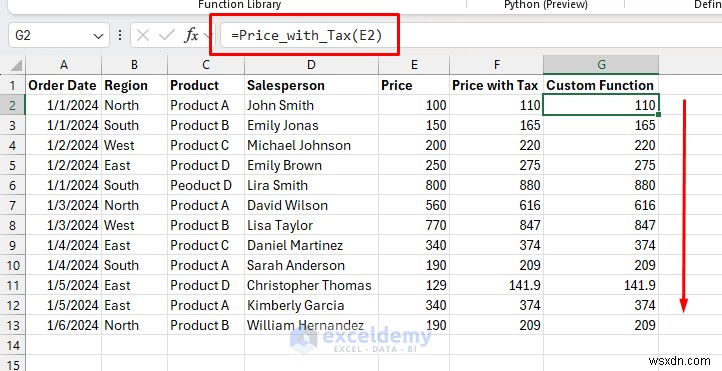
Task: Select row 6 header
Action: [13, 185]
